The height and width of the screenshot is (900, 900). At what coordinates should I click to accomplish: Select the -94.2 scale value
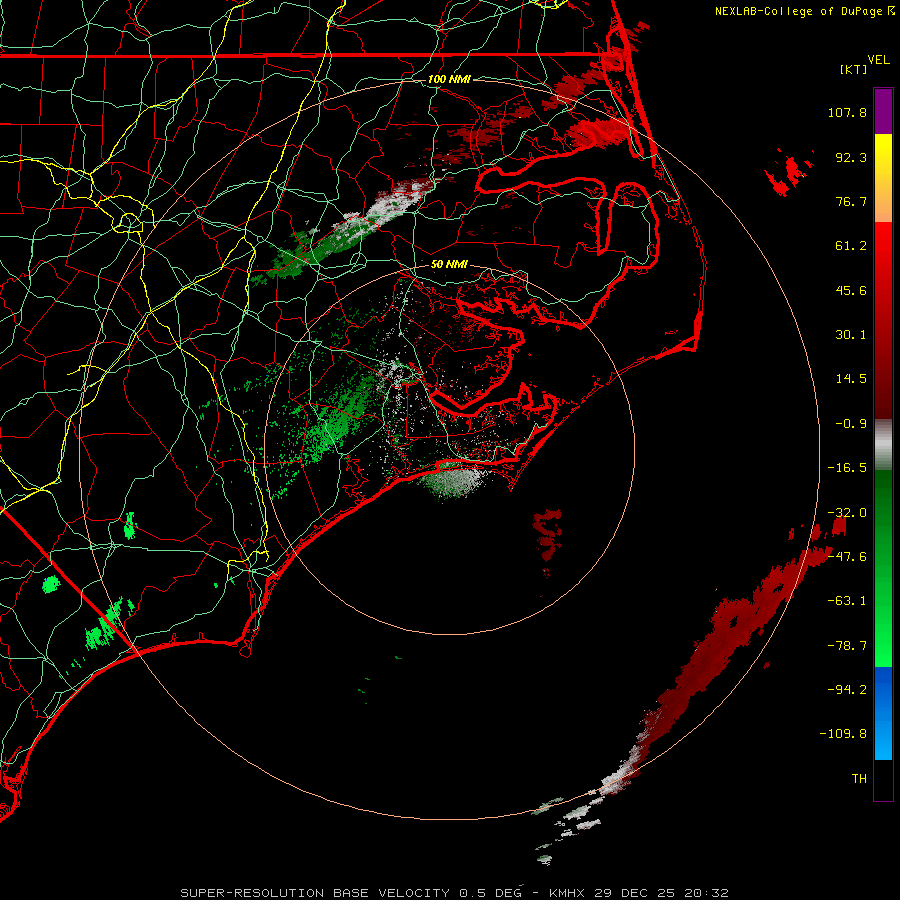847,689
